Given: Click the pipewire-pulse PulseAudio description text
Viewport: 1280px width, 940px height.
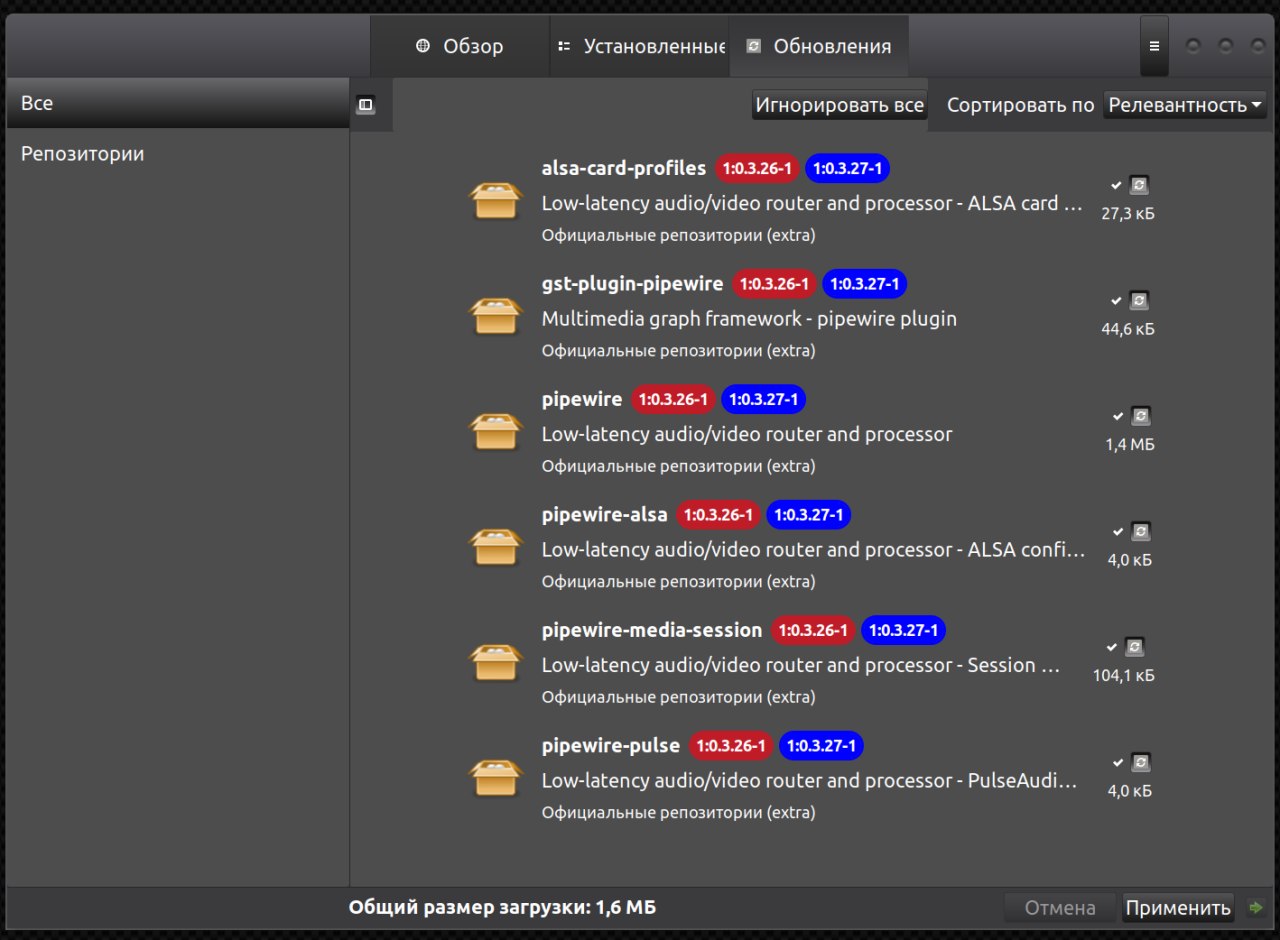Looking at the screenshot, I should 810,781.
